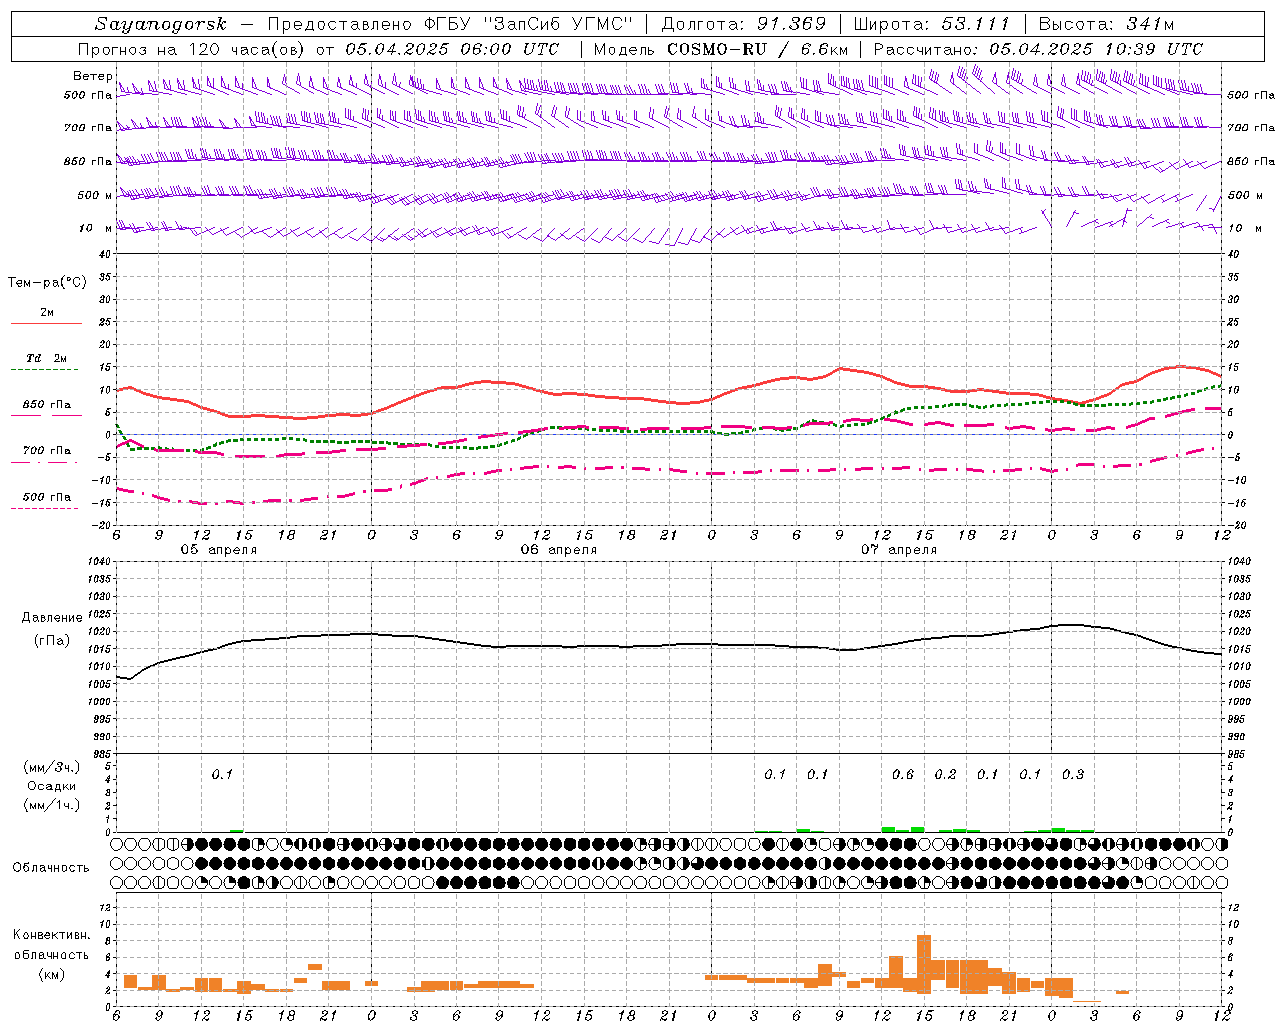1280x1024 pixels.
Task: Click the Облачность cloud cover label
Action: coord(51,868)
